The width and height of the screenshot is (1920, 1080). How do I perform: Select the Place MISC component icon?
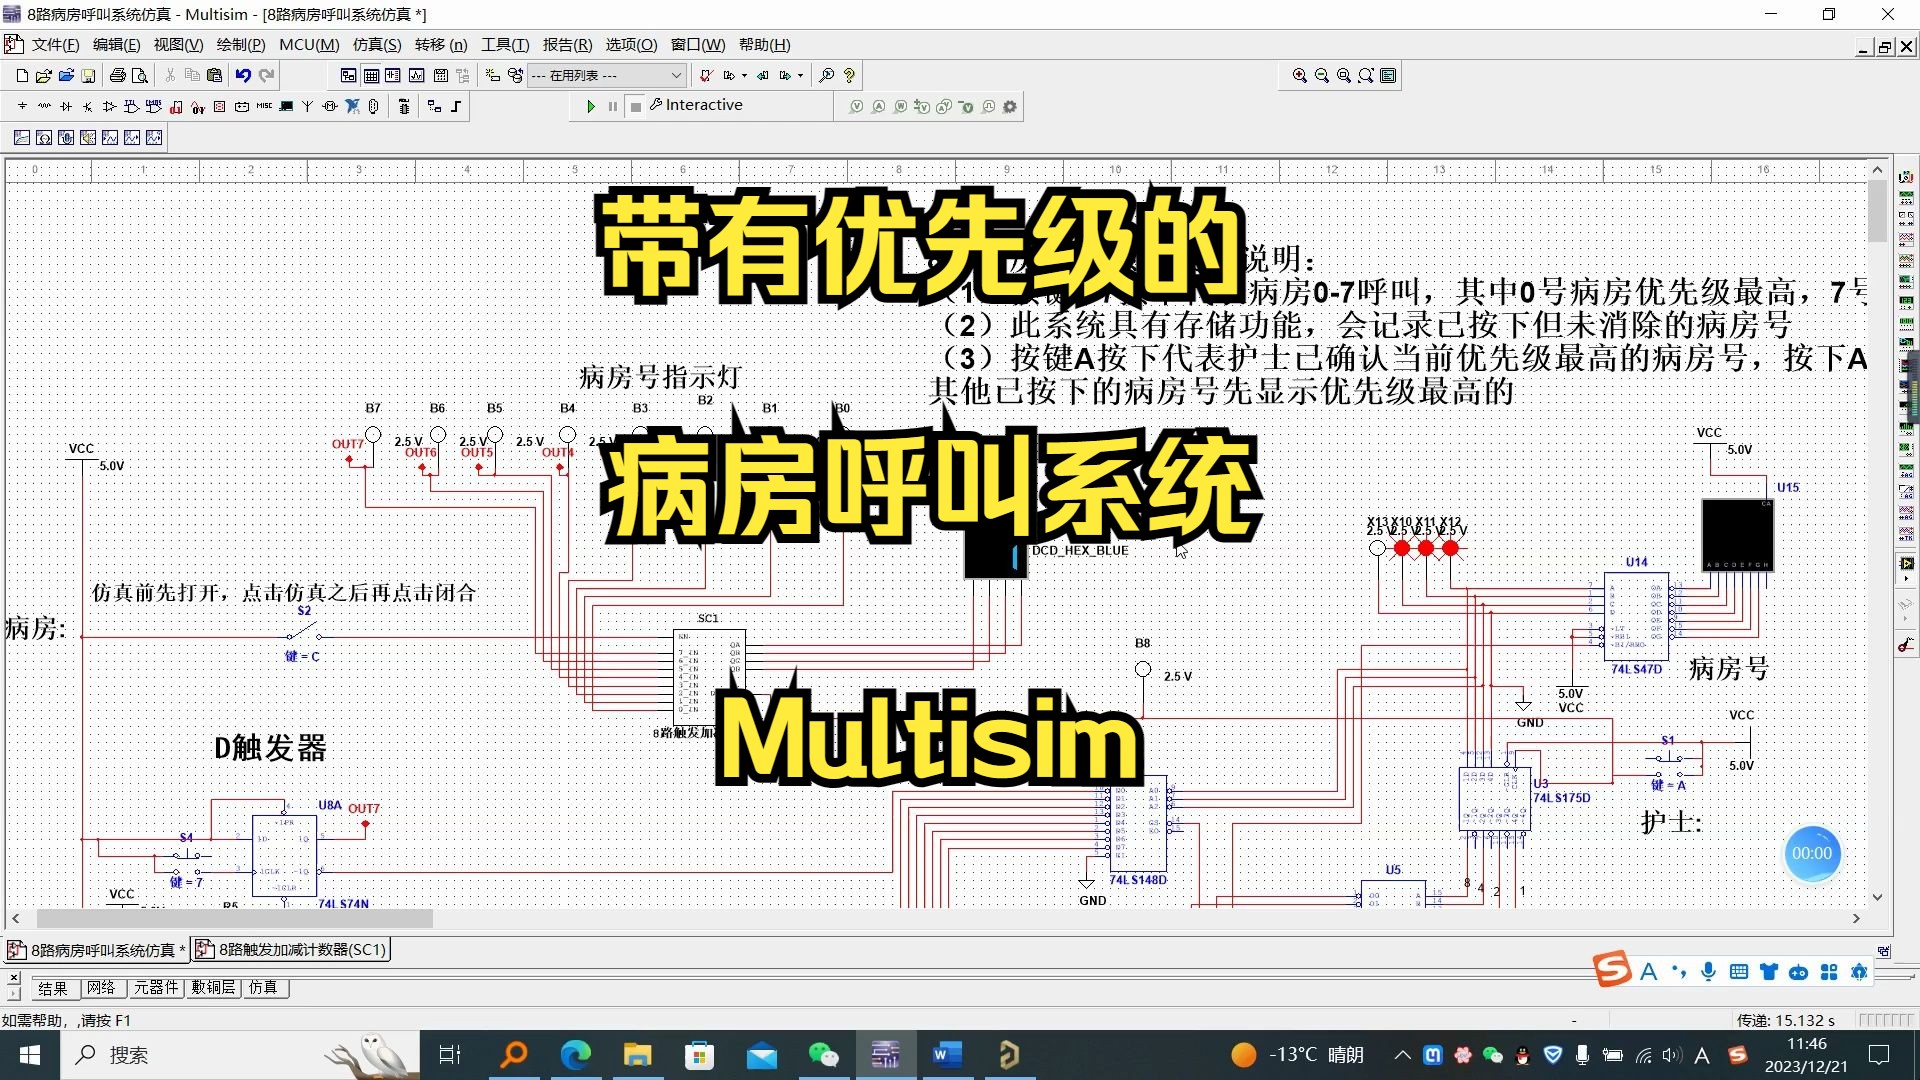(x=264, y=106)
